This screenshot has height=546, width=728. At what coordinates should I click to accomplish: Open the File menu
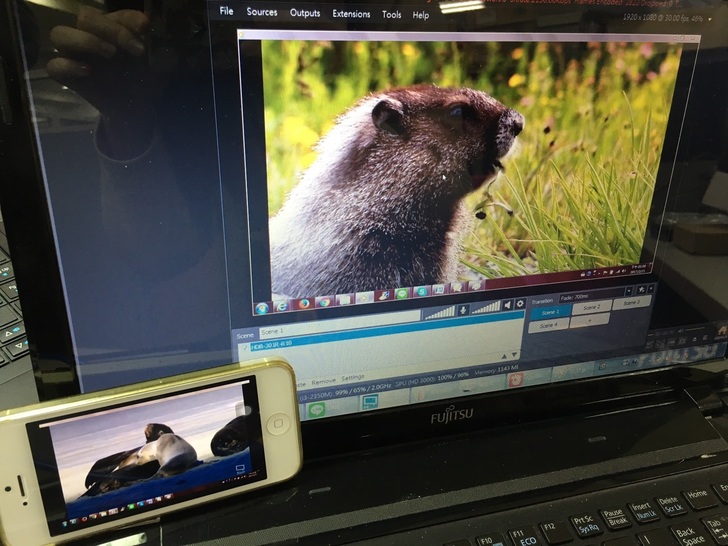[x=226, y=12]
